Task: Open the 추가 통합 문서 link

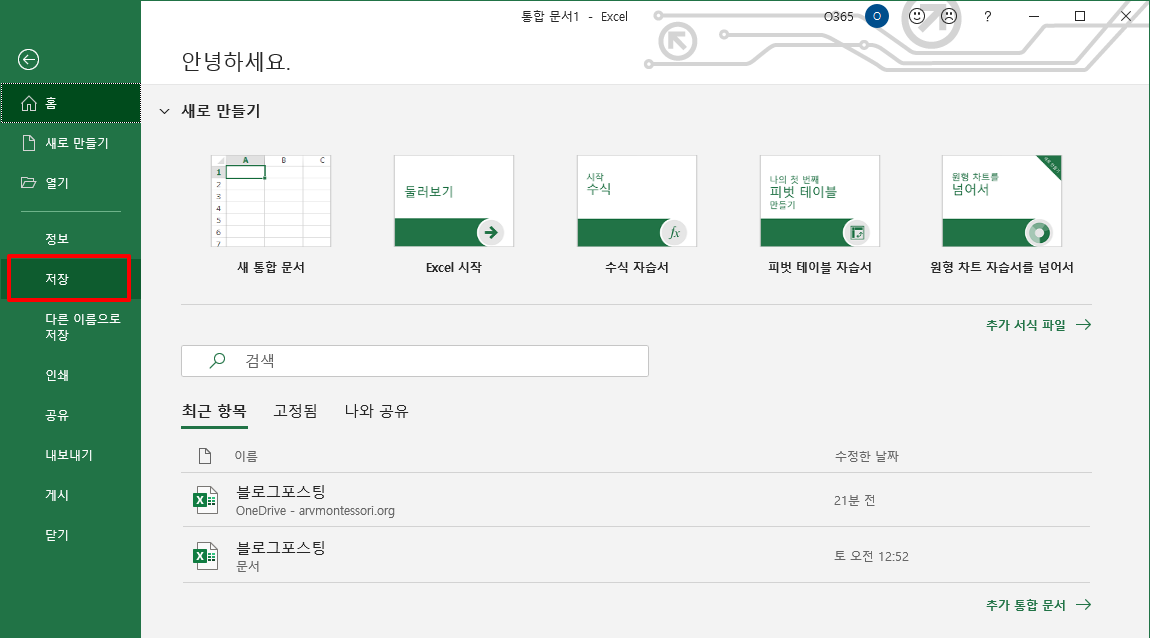Action: tap(1038, 605)
